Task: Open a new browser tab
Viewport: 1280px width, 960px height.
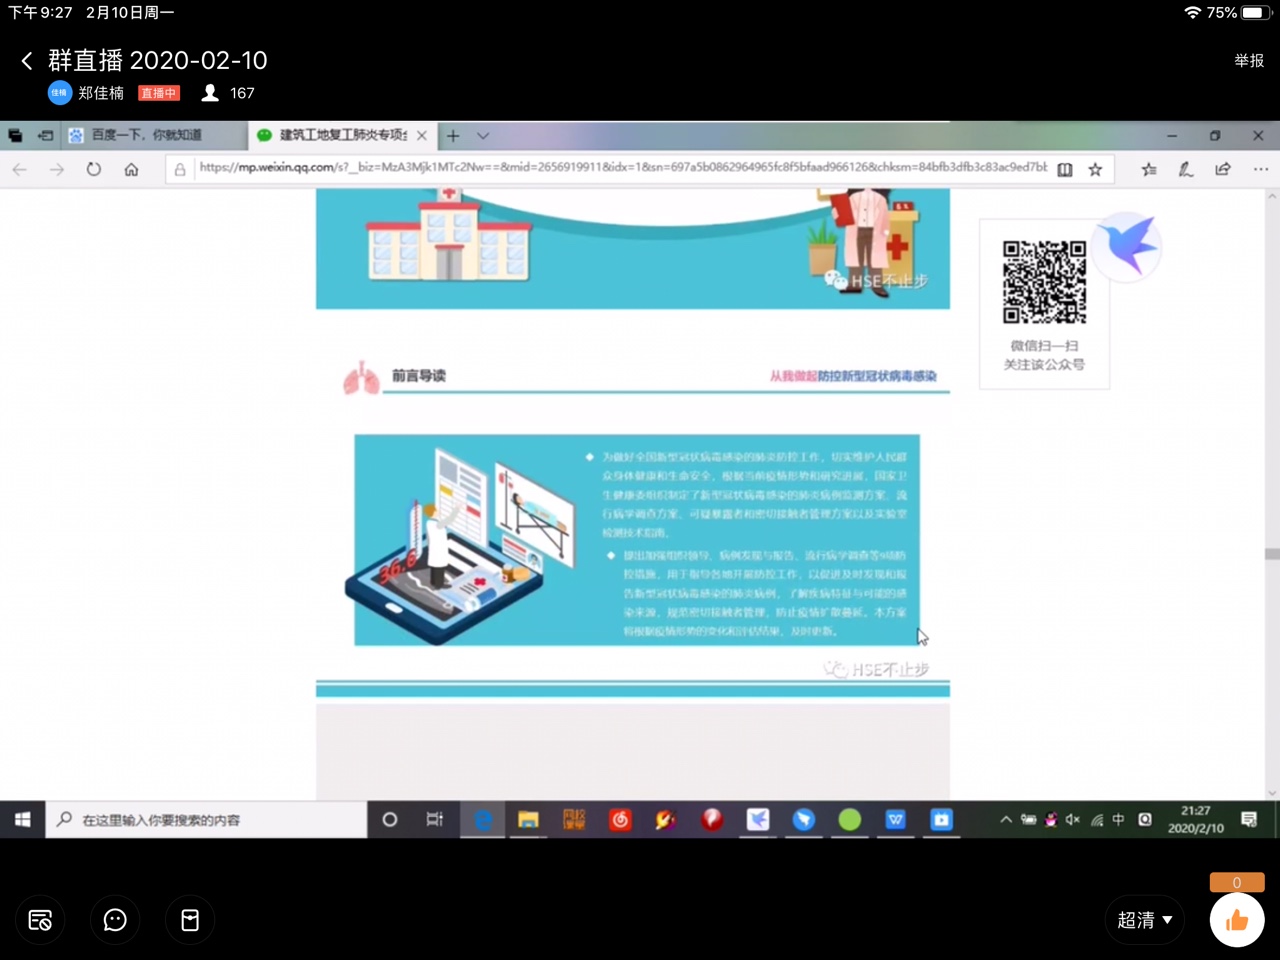Action: pyautogui.click(x=453, y=135)
